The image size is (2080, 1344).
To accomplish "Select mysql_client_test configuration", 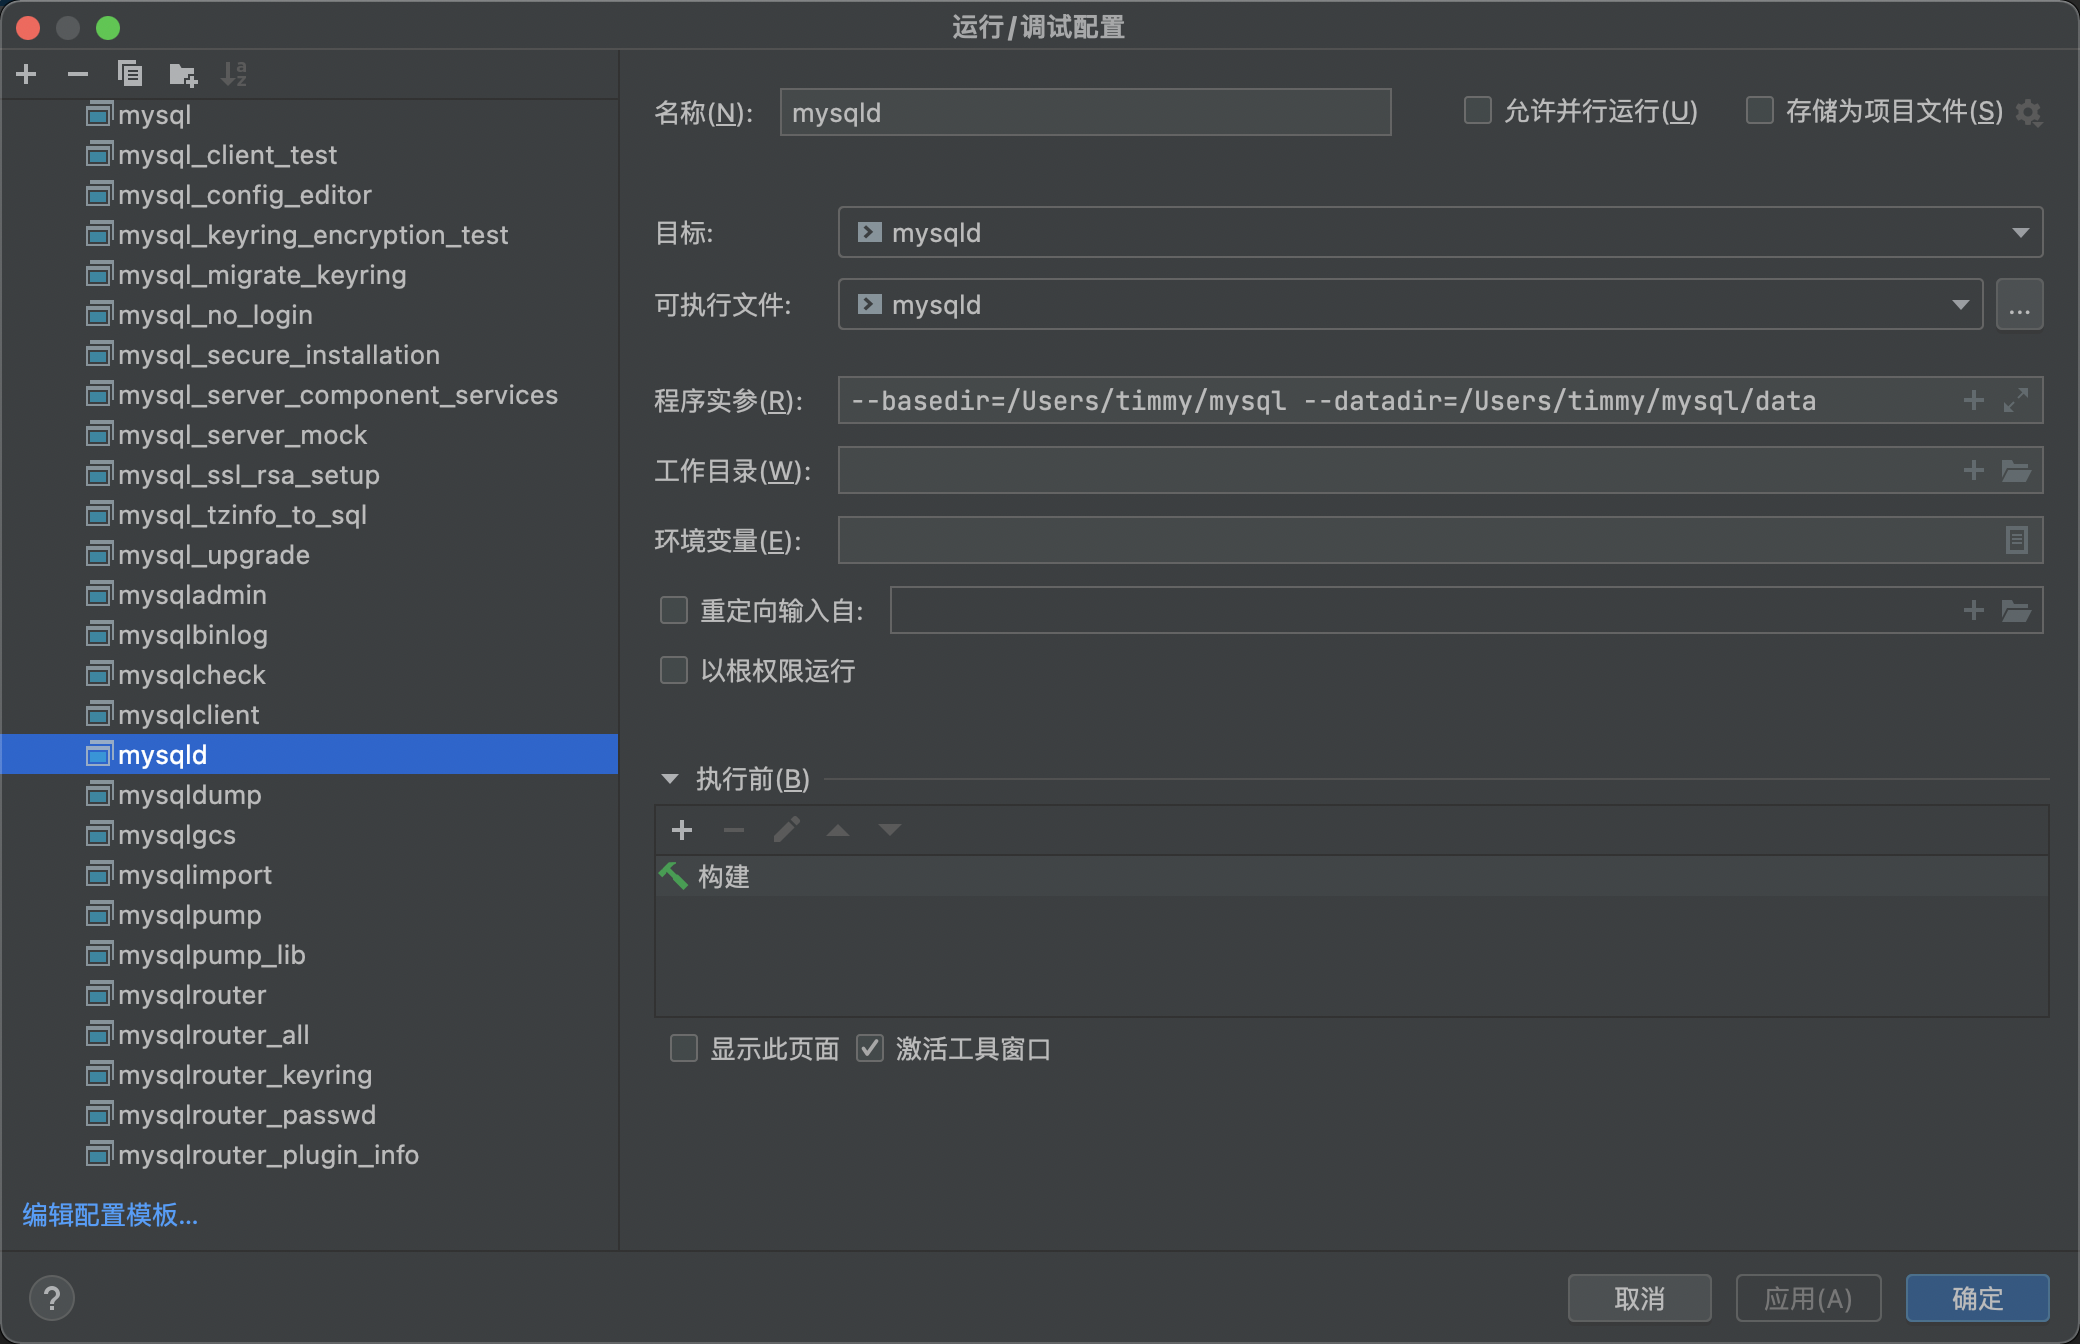I will coord(310,155).
